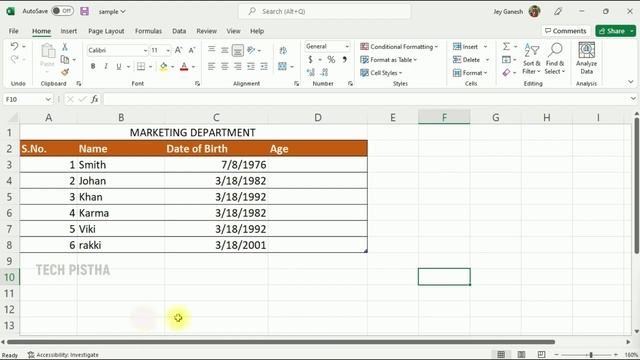Click Merge & Center icon
This screenshot has height=360, width=640.
point(282,66)
